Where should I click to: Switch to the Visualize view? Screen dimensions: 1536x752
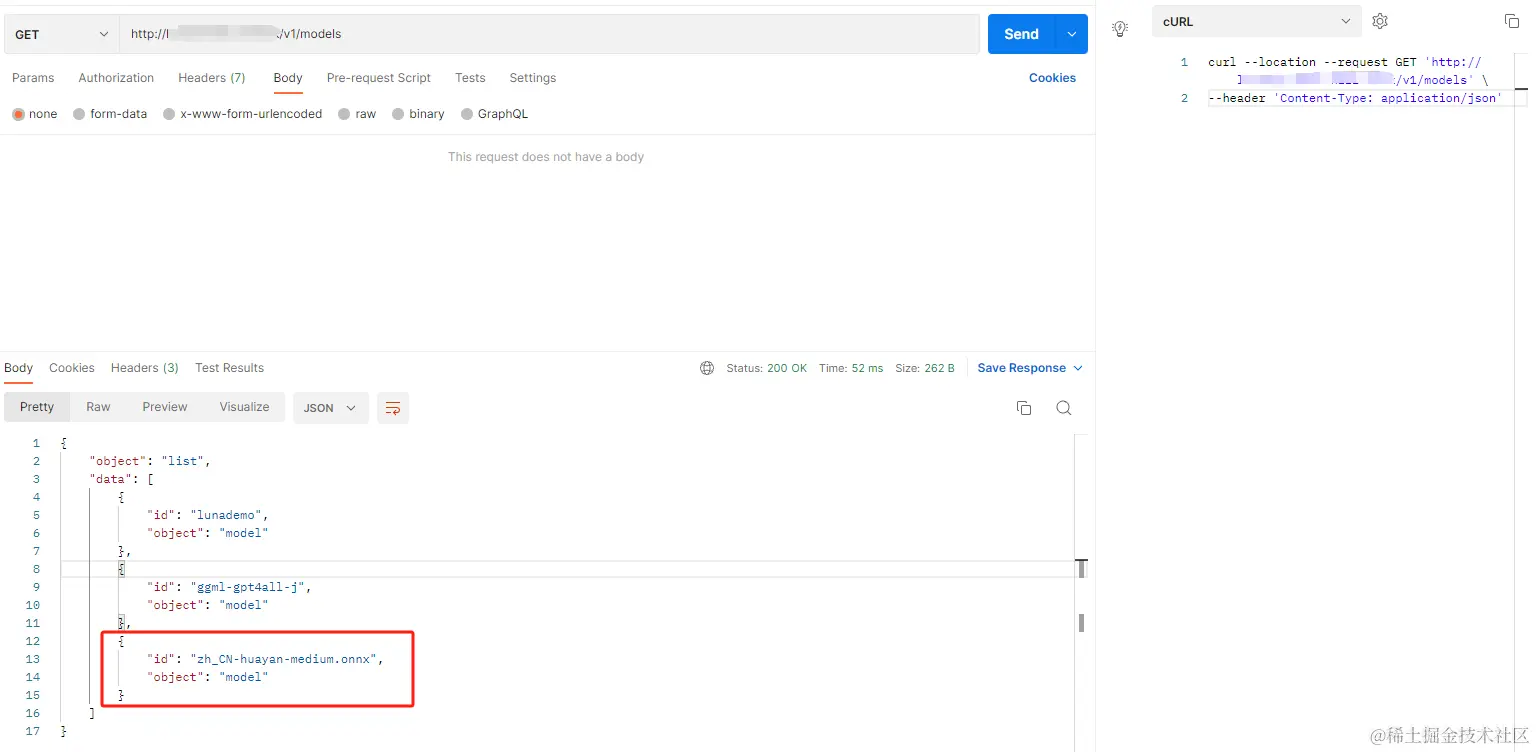pos(245,407)
